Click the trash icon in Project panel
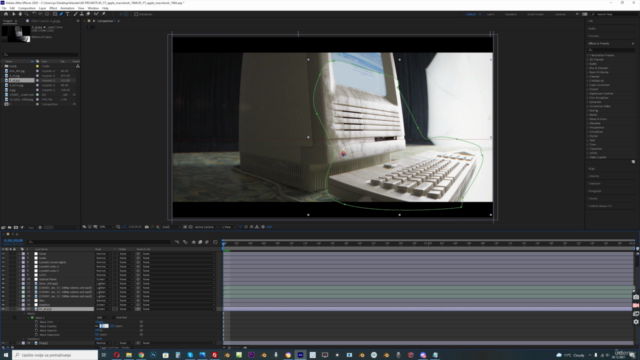 tap(40, 227)
